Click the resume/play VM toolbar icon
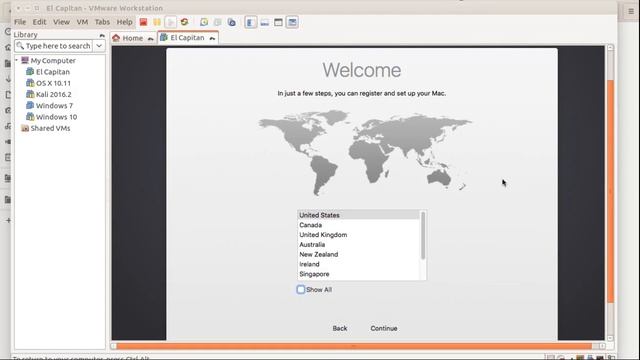640x360 pixels. [171, 22]
